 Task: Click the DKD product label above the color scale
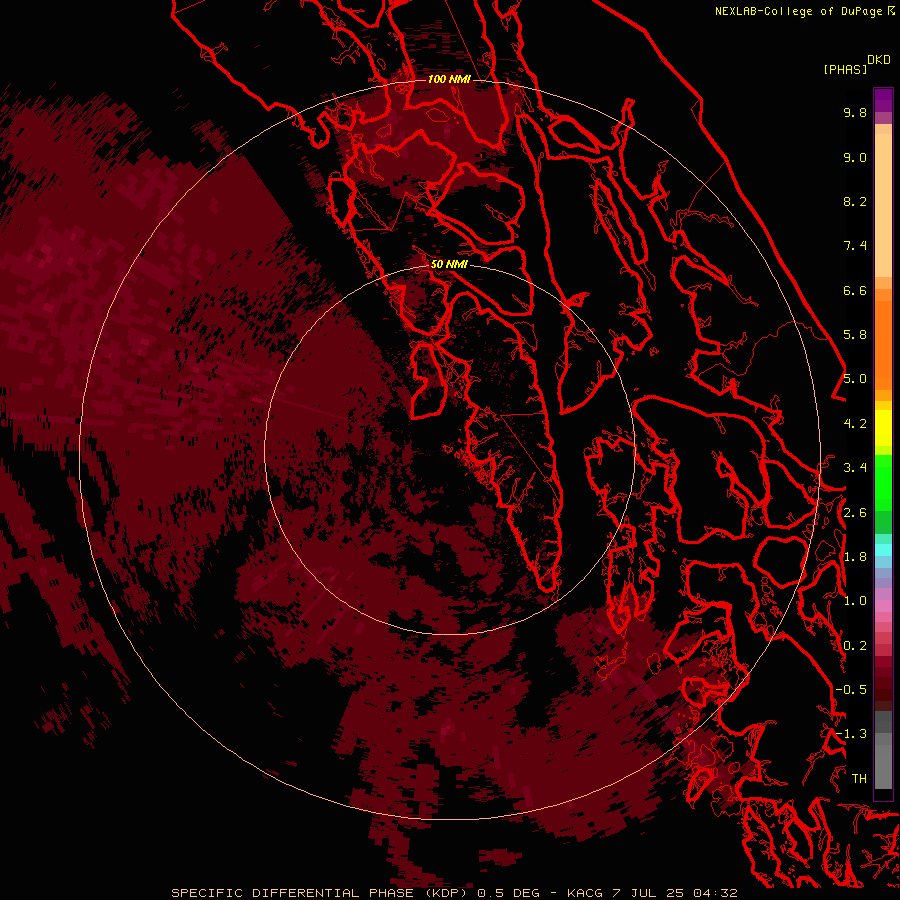pos(878,60)
